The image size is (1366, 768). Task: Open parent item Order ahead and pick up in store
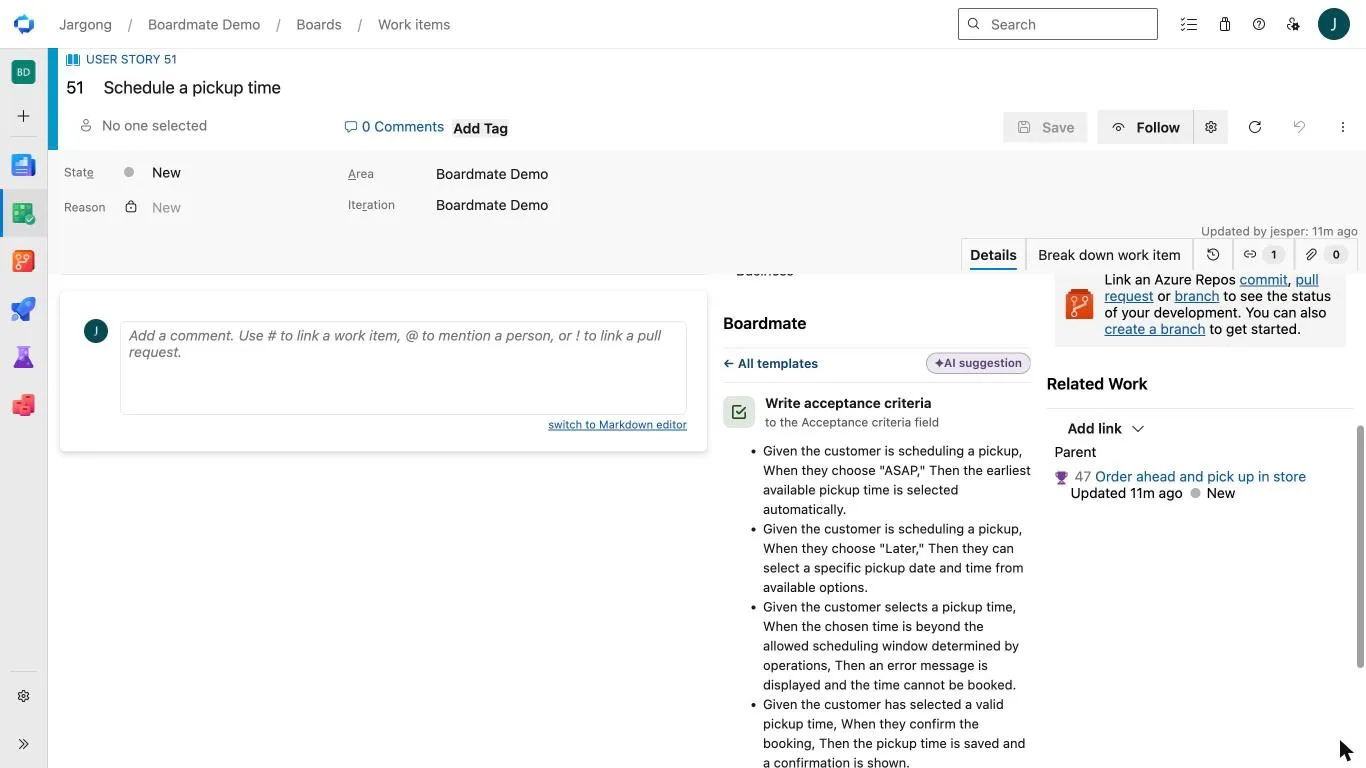coord(1200,477)
